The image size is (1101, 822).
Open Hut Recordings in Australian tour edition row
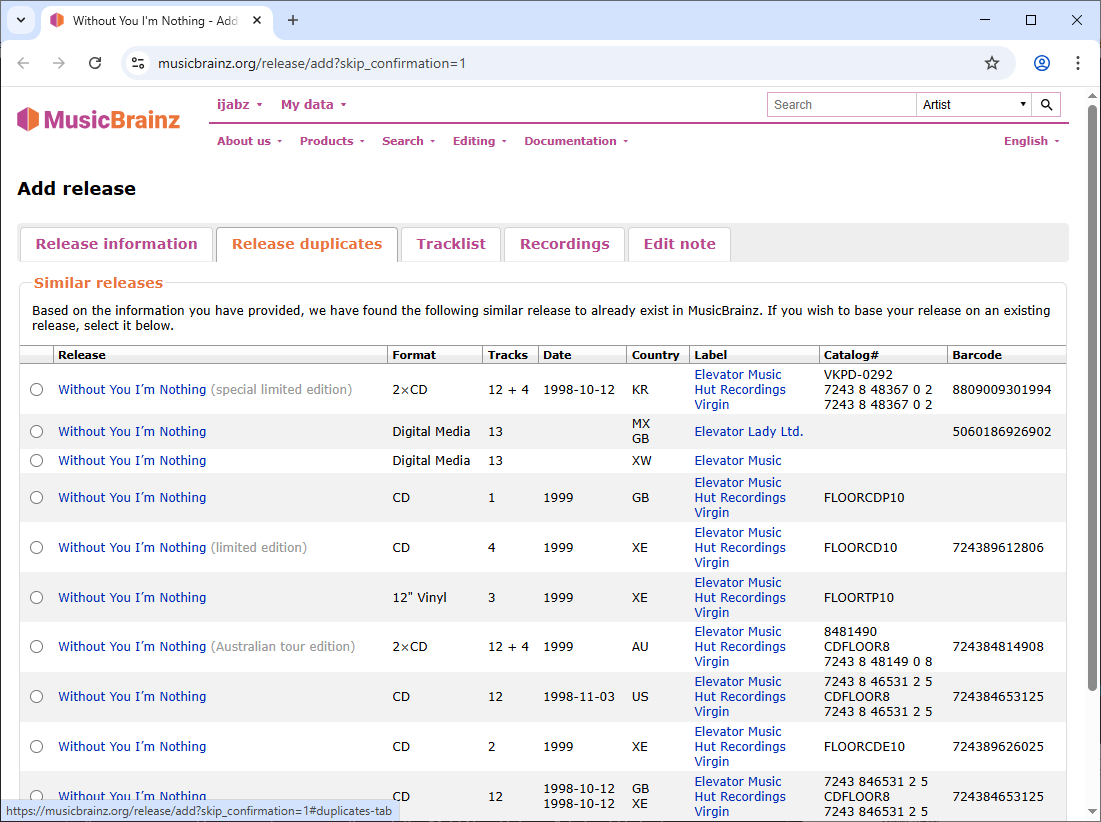click(740, 647)
